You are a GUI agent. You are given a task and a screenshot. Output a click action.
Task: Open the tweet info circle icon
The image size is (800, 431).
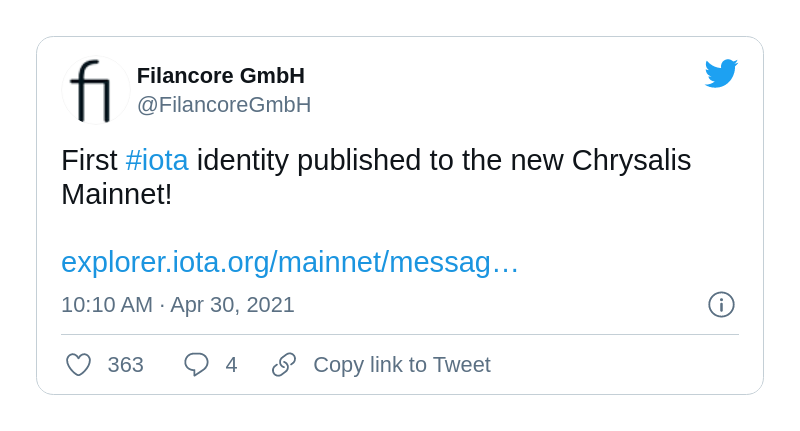coord(721,305)
